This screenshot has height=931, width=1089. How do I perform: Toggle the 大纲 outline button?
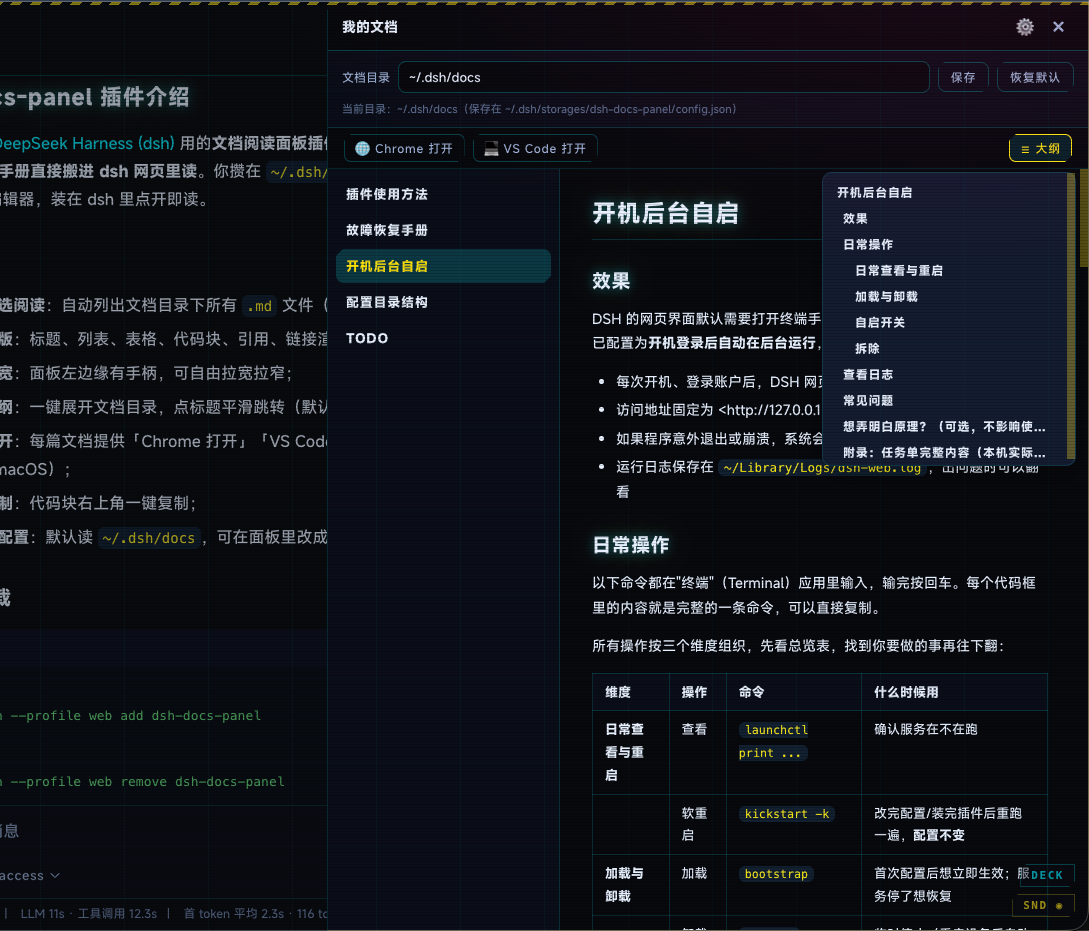click(1040, 149)
